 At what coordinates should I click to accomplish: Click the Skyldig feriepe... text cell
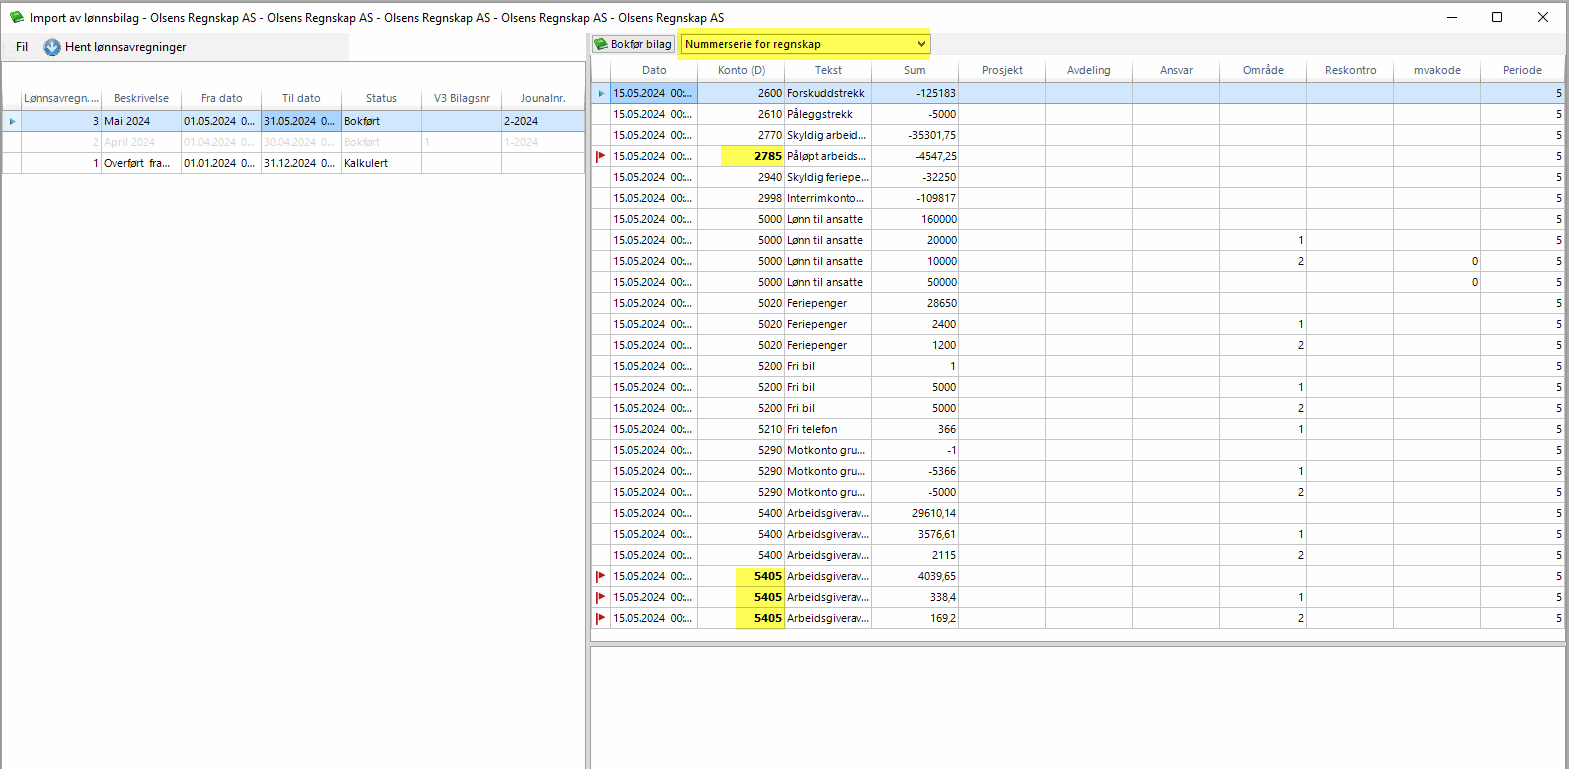[828, 177]
